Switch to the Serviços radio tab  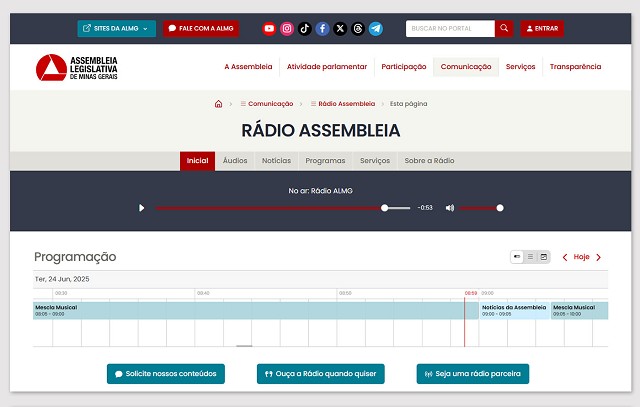pyautogui.click(x=375, y=161)
